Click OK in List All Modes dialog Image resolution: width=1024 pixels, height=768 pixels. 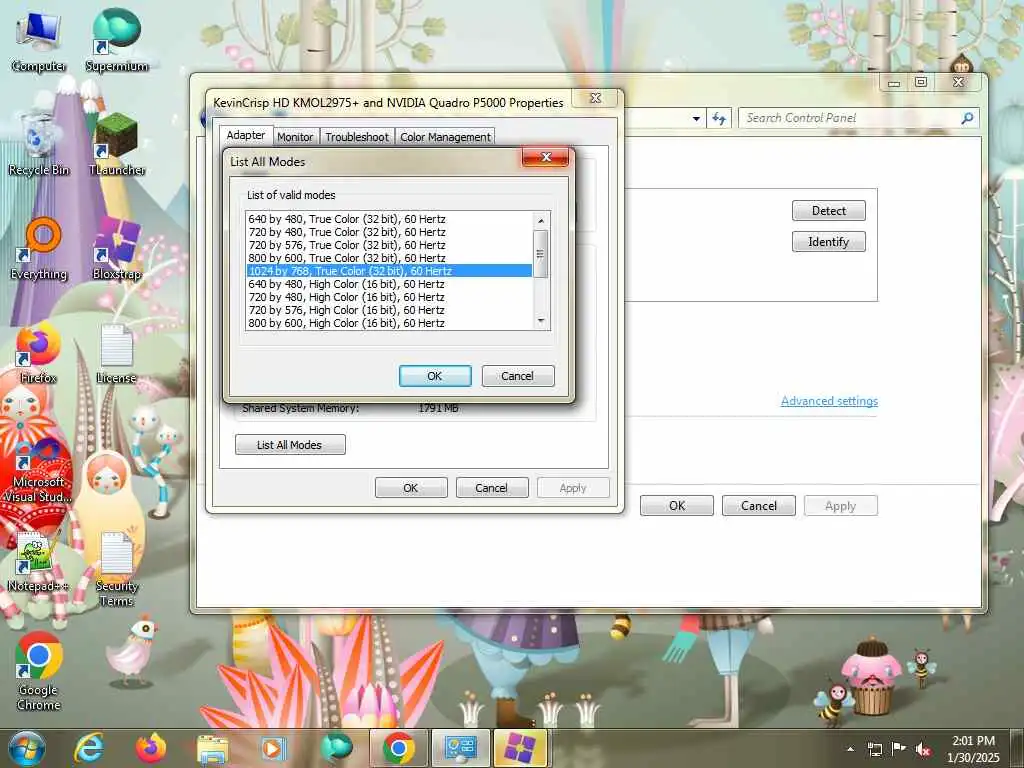click(435, 376)
